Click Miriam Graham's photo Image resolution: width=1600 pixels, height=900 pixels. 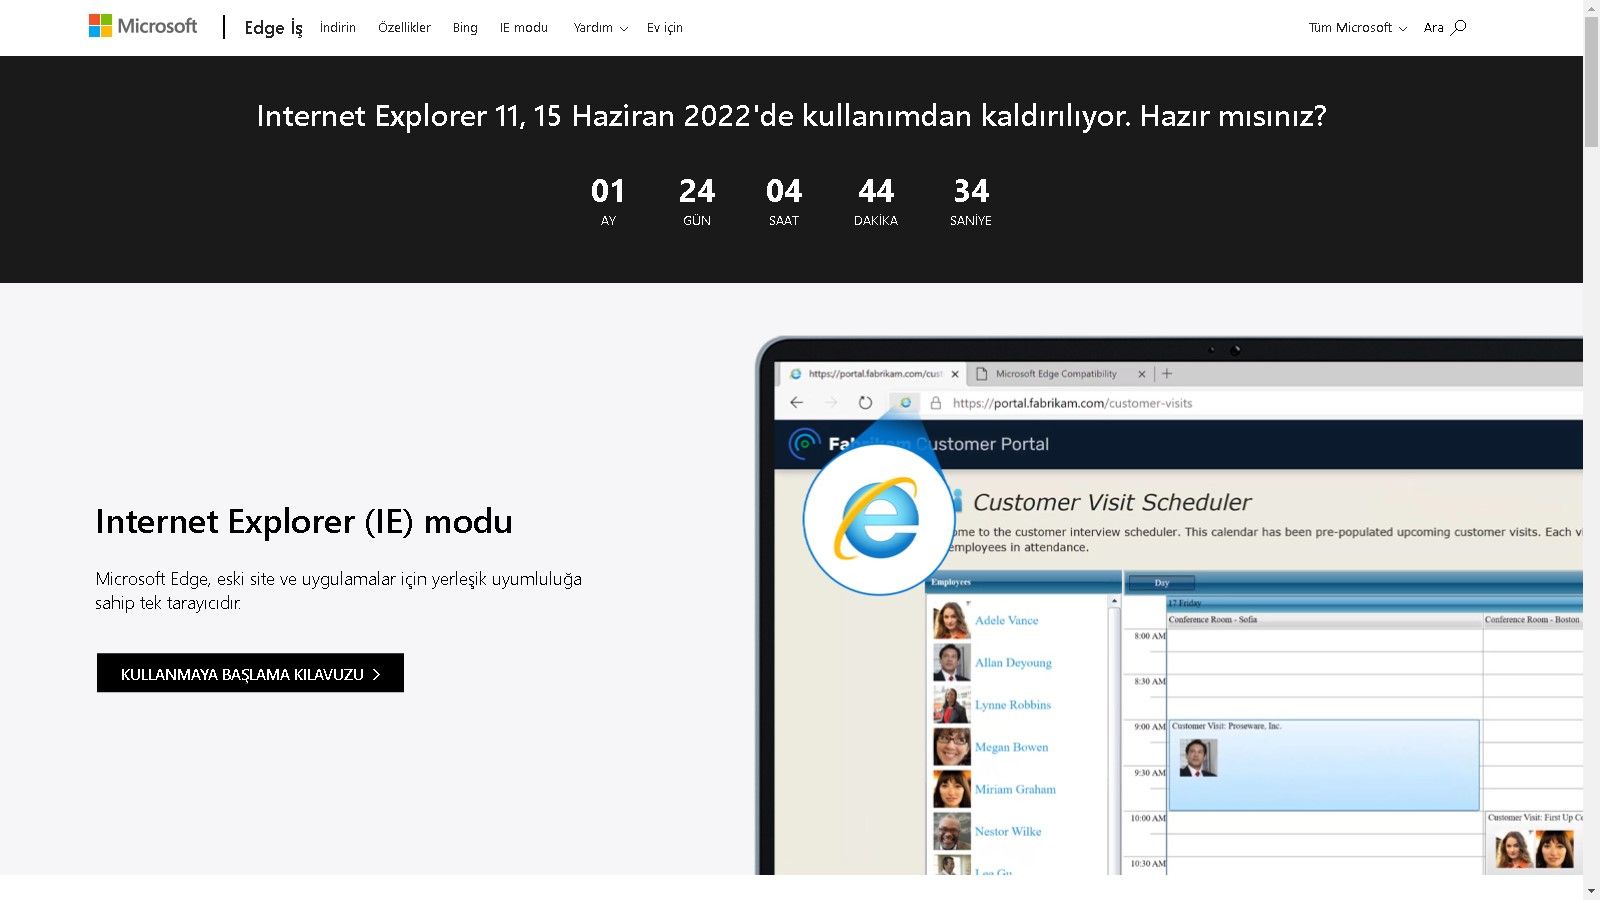point(951,789)
